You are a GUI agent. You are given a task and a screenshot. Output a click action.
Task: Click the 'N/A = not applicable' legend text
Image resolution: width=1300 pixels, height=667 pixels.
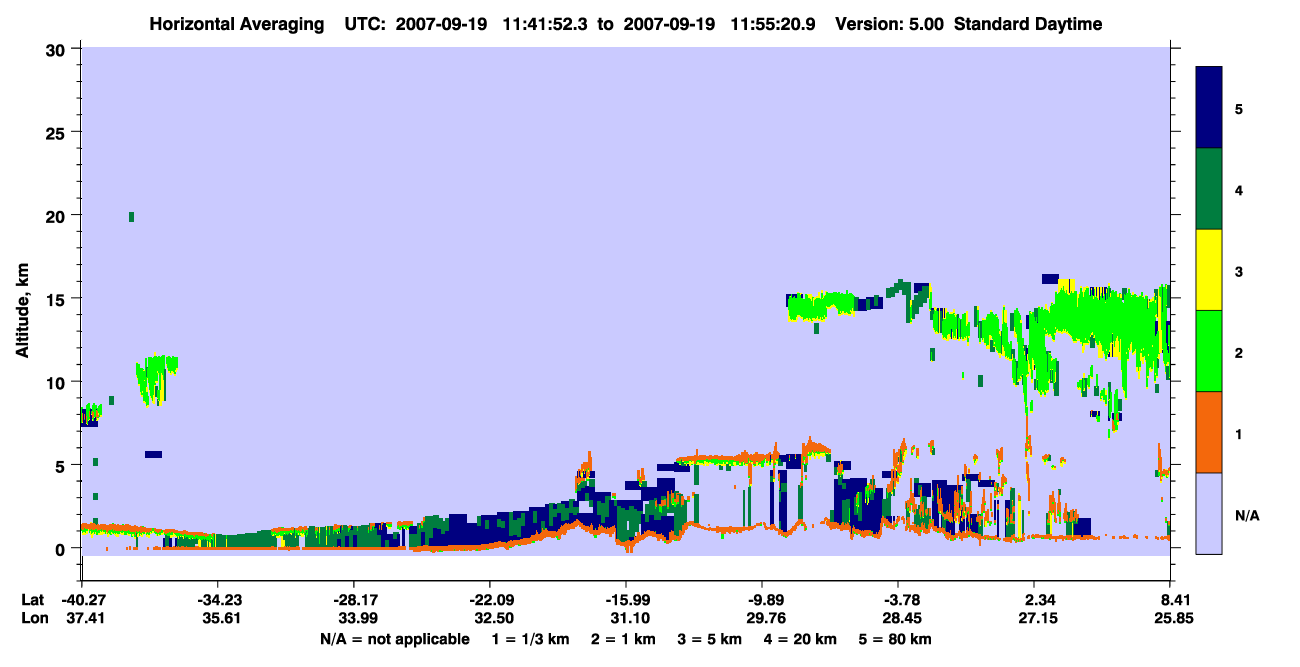tap(394, 639)
